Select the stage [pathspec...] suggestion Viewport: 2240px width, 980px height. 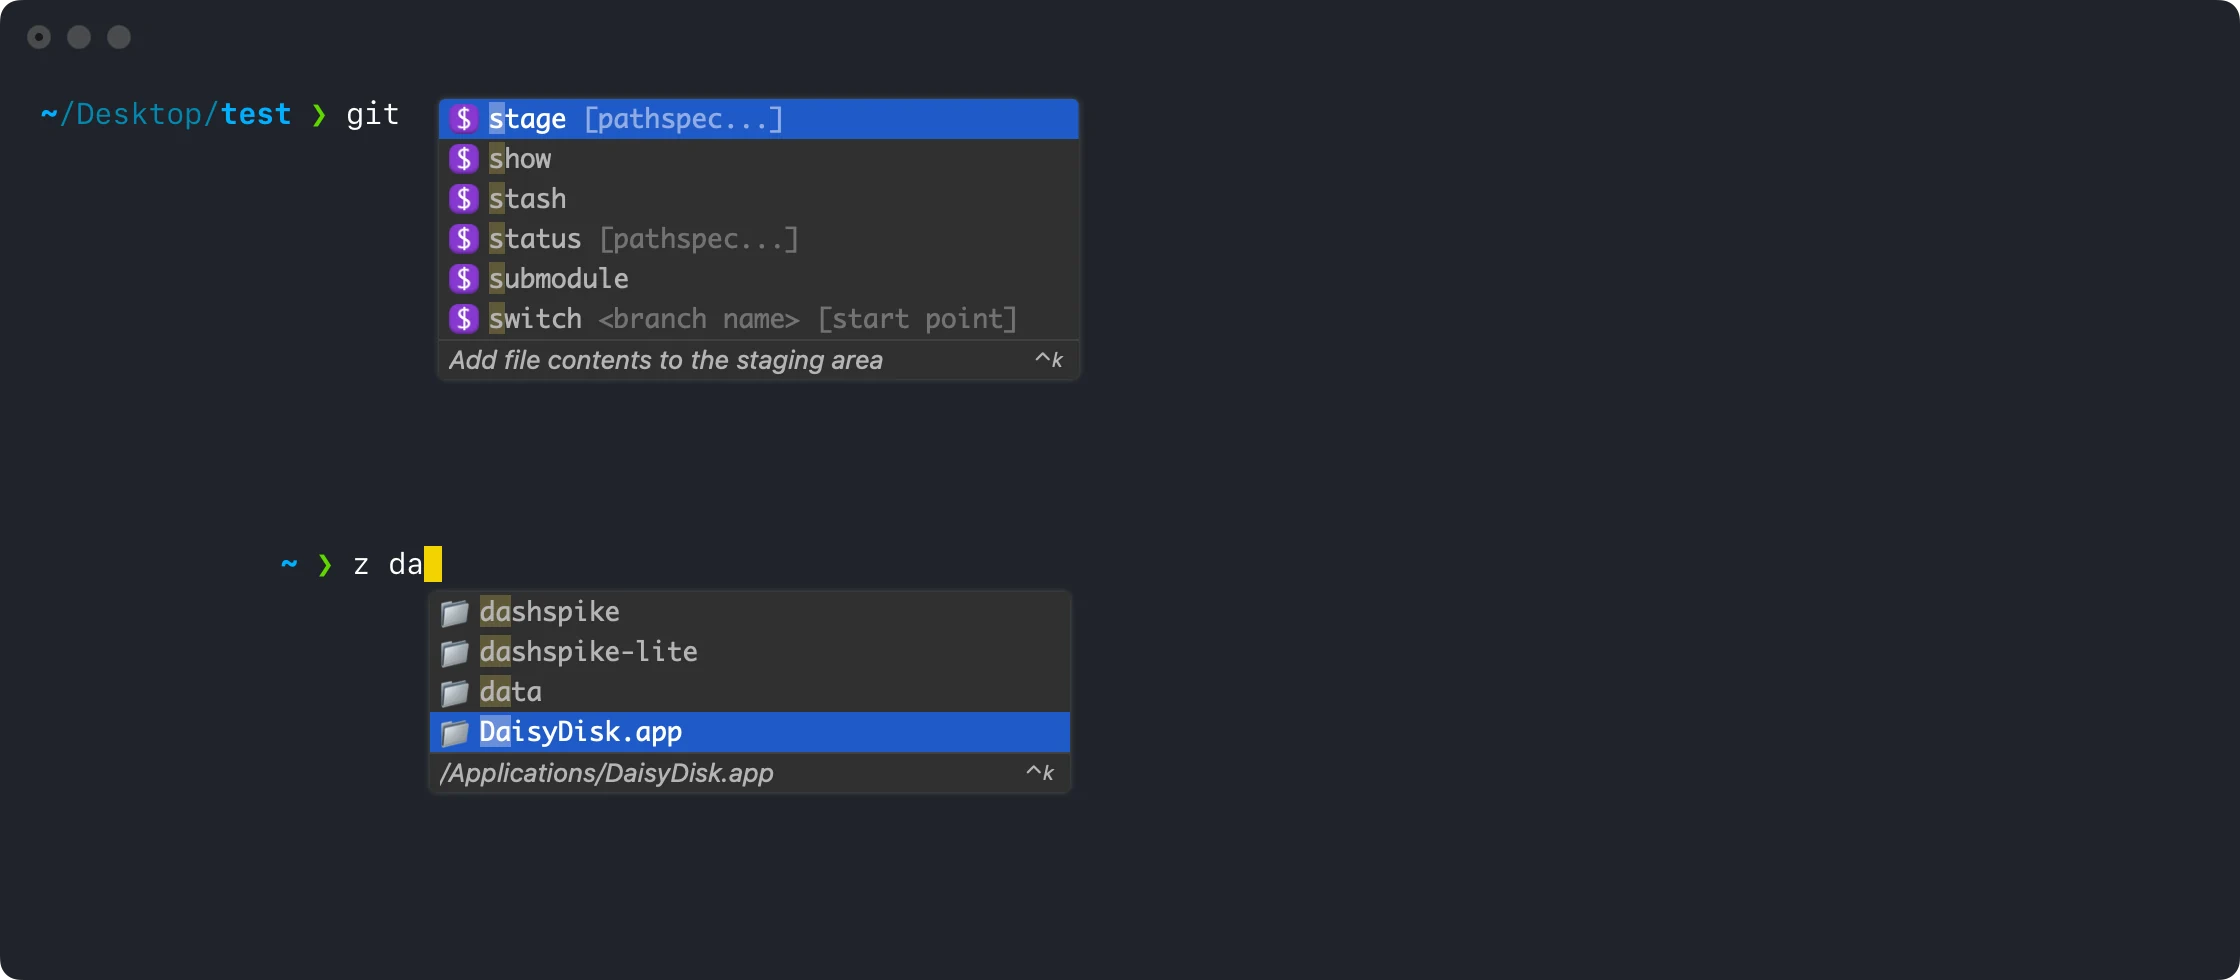pos(636,119)
